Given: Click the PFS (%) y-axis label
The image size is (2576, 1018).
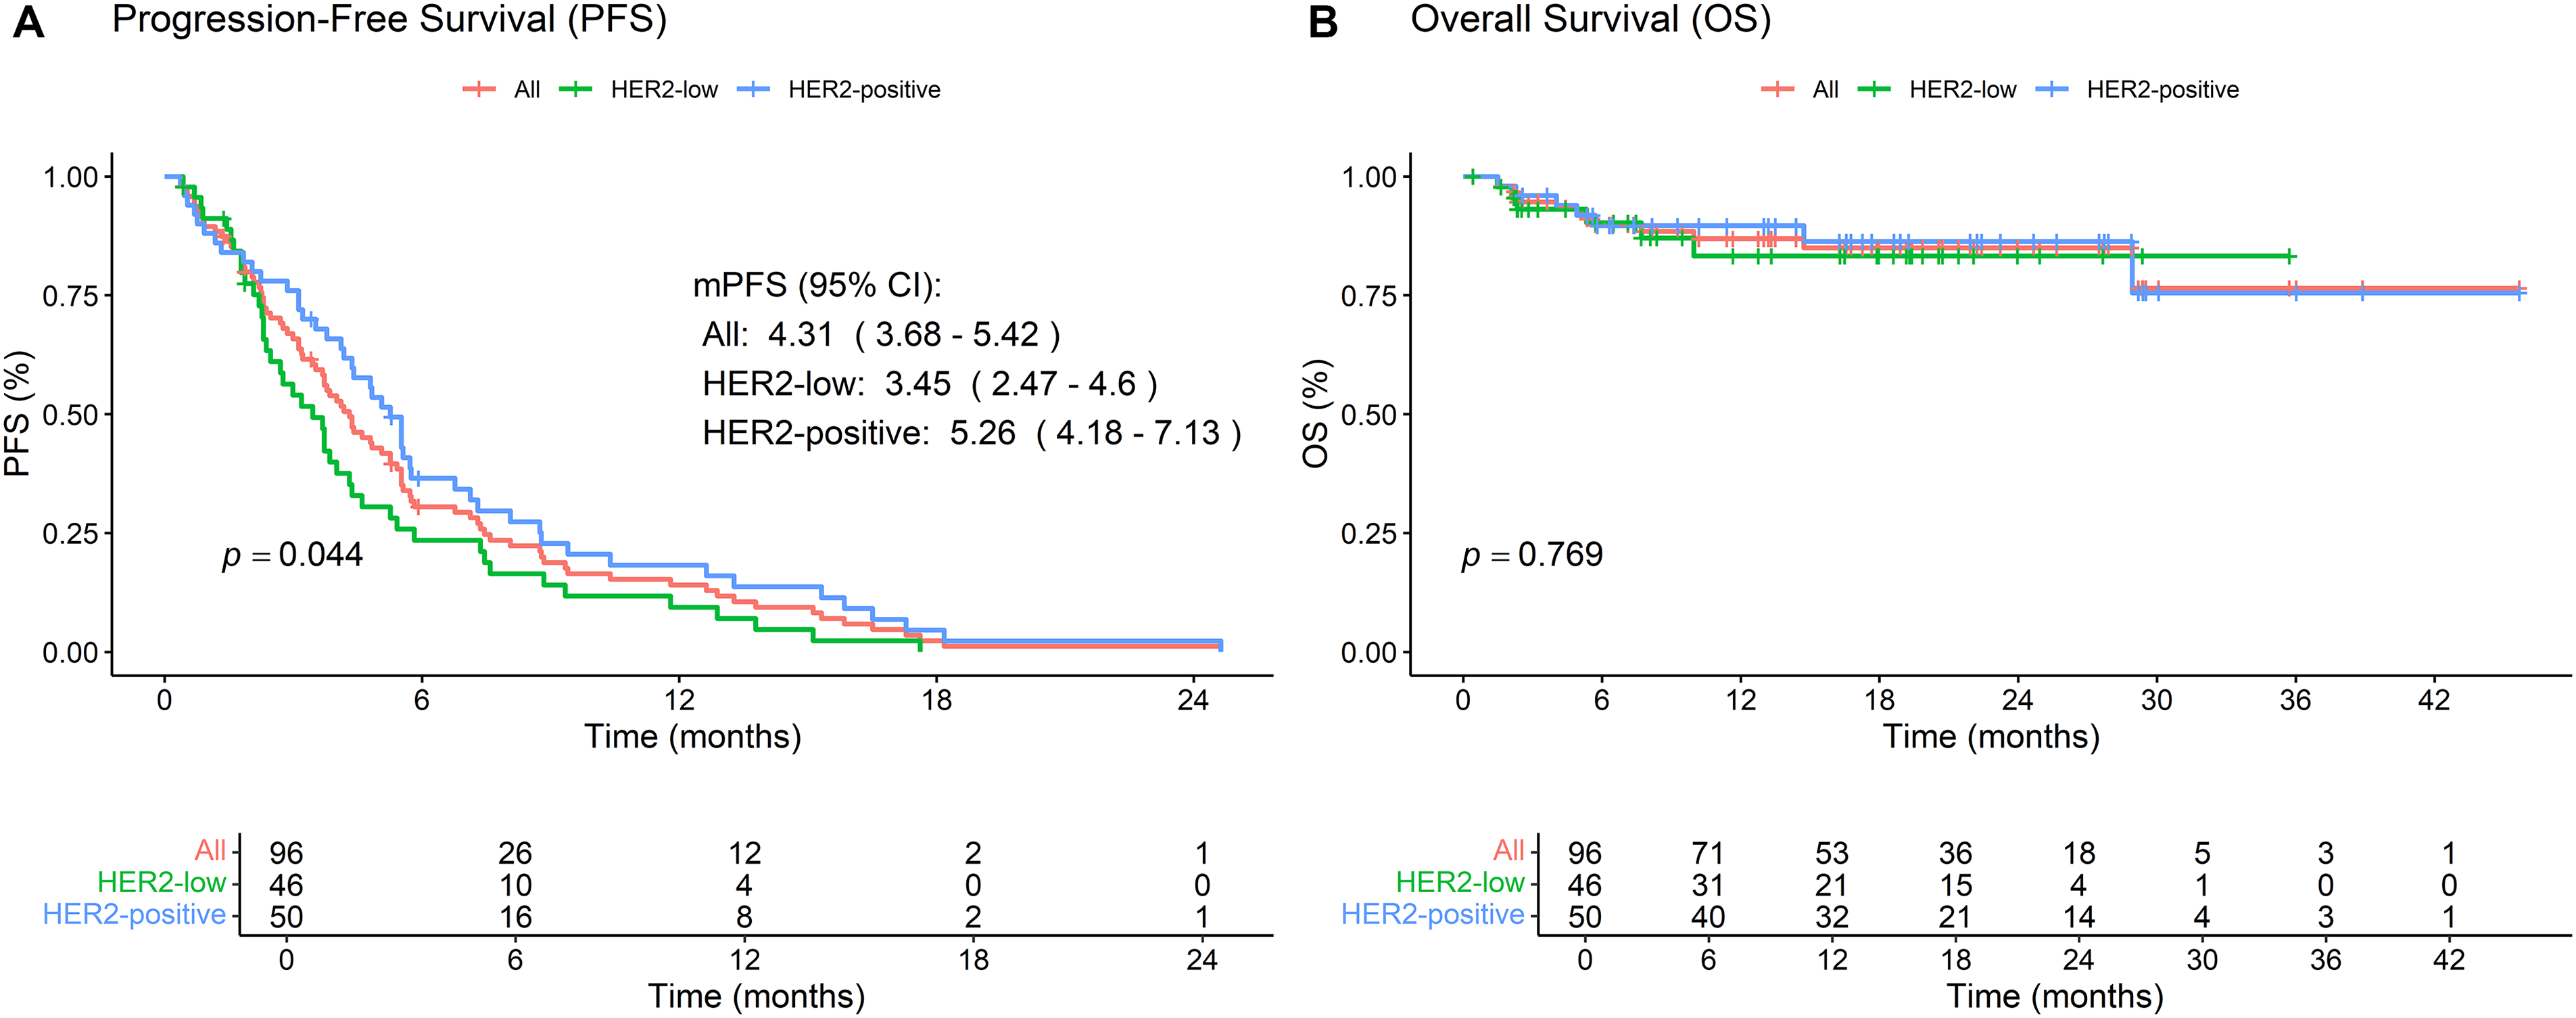Looking at the screenshot, I should click(x=18, y=413).
